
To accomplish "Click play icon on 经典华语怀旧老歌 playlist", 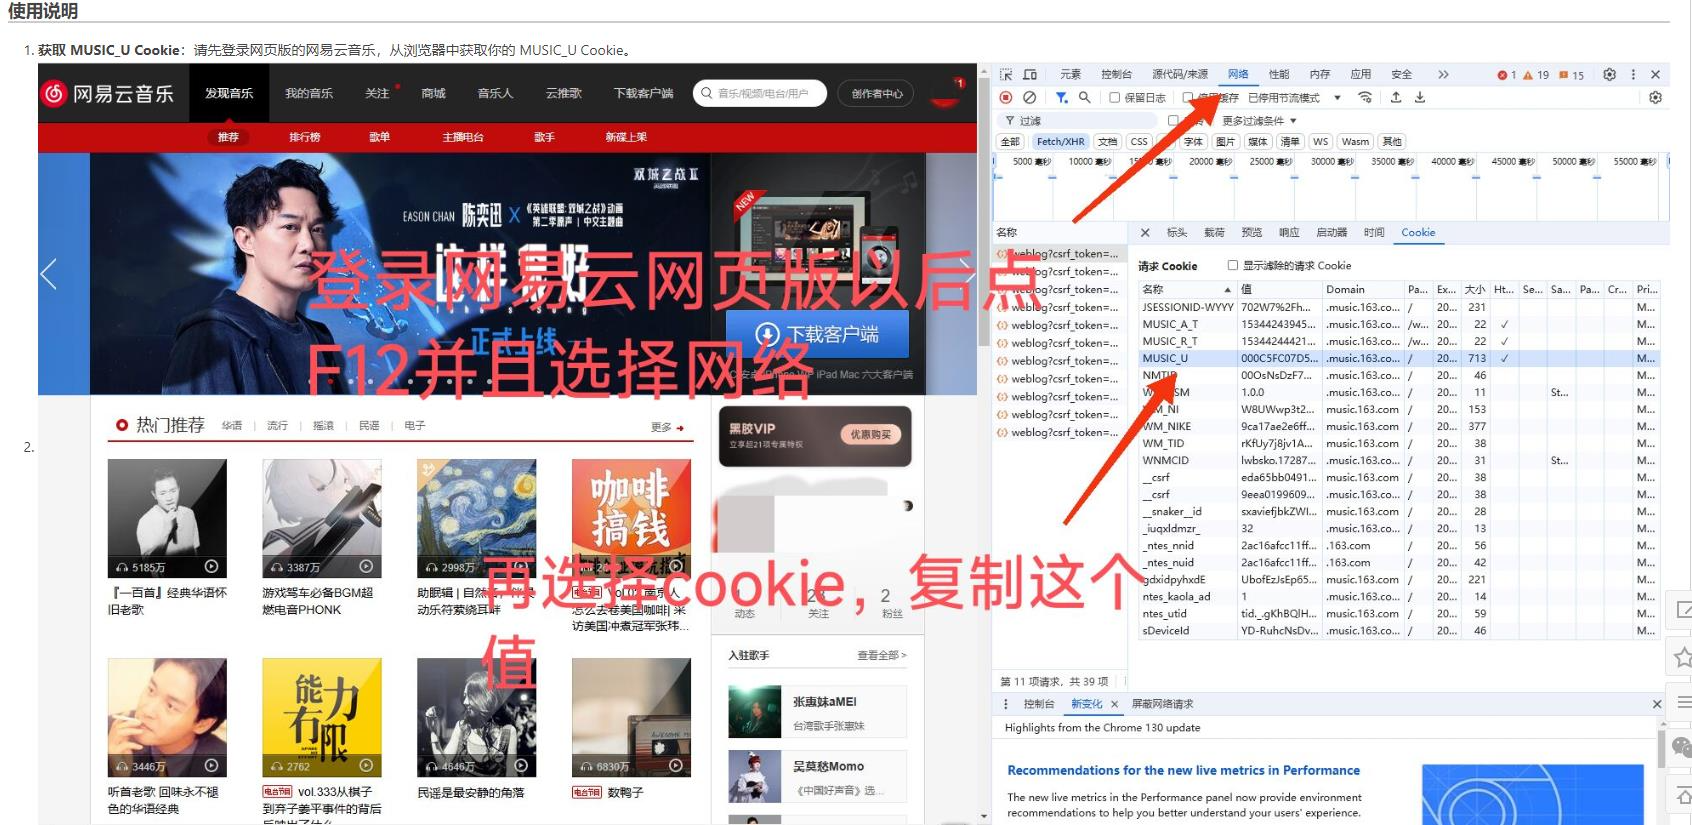I will pyautogui.click(x=211, y=566).
